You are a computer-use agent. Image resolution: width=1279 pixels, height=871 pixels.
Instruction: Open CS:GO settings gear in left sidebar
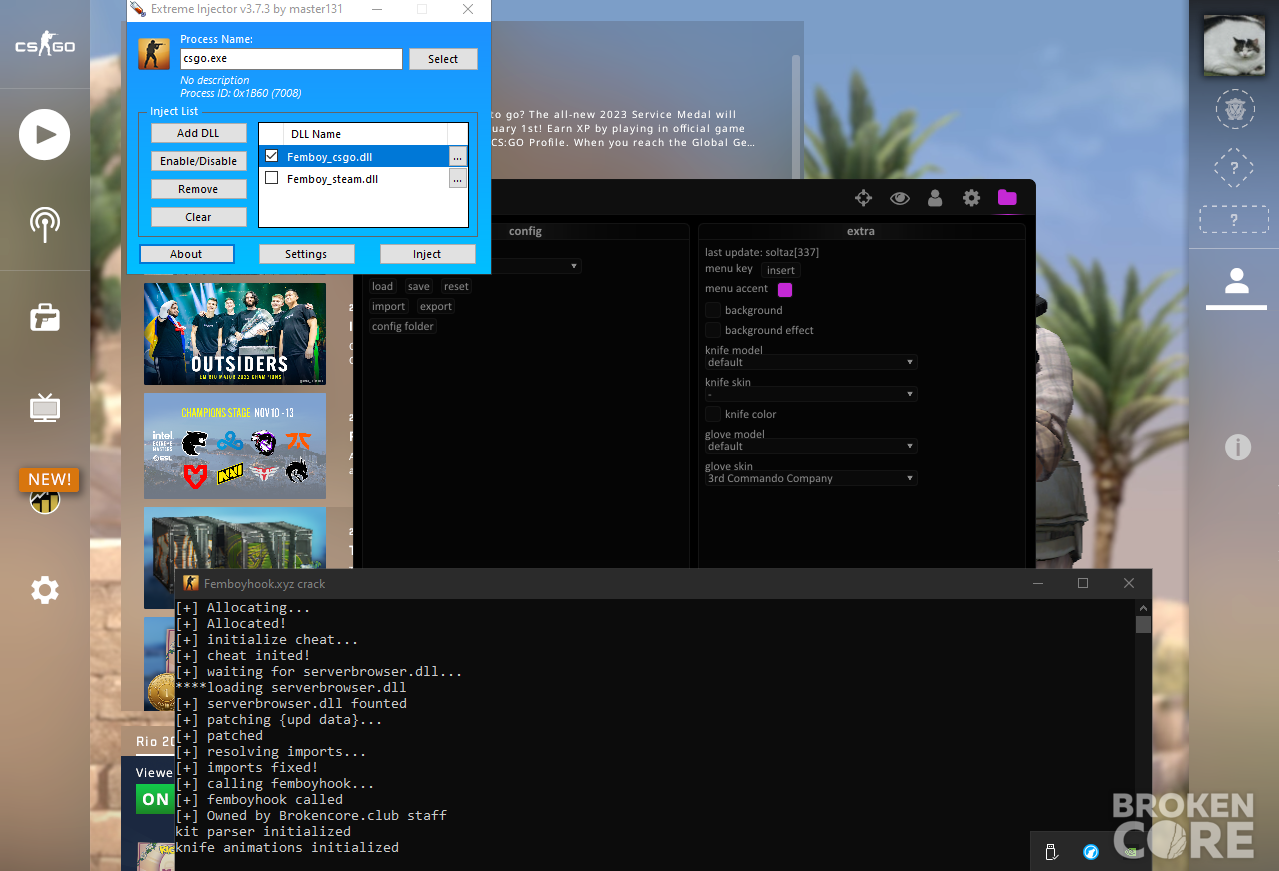tap(44, 590)
